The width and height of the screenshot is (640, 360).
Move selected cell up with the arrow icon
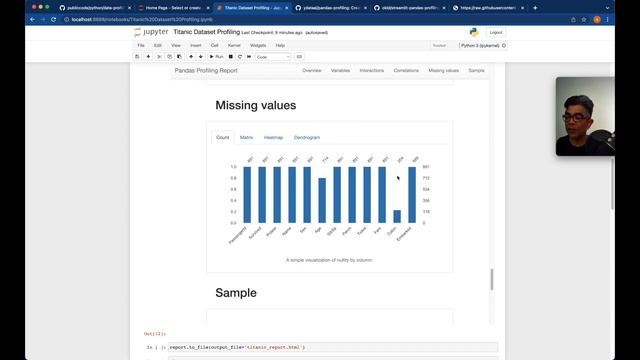point(191,57)
